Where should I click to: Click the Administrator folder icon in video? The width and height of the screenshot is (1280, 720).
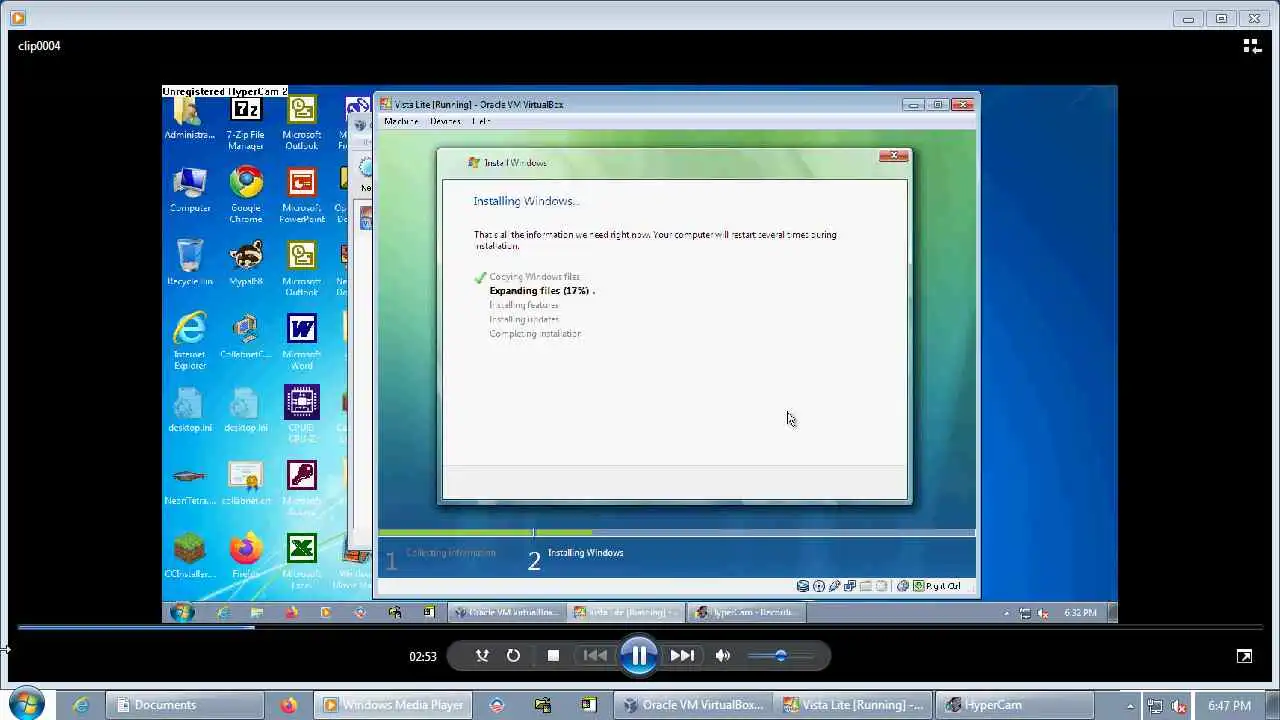click(189, 120)
